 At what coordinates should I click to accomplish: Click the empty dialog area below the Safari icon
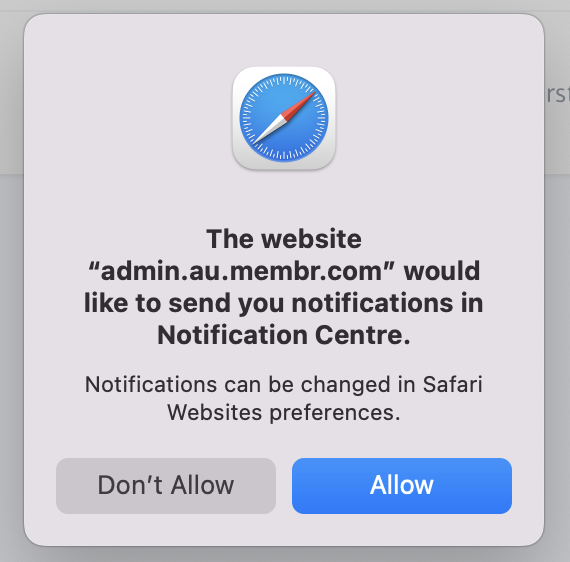click(284, 198)
